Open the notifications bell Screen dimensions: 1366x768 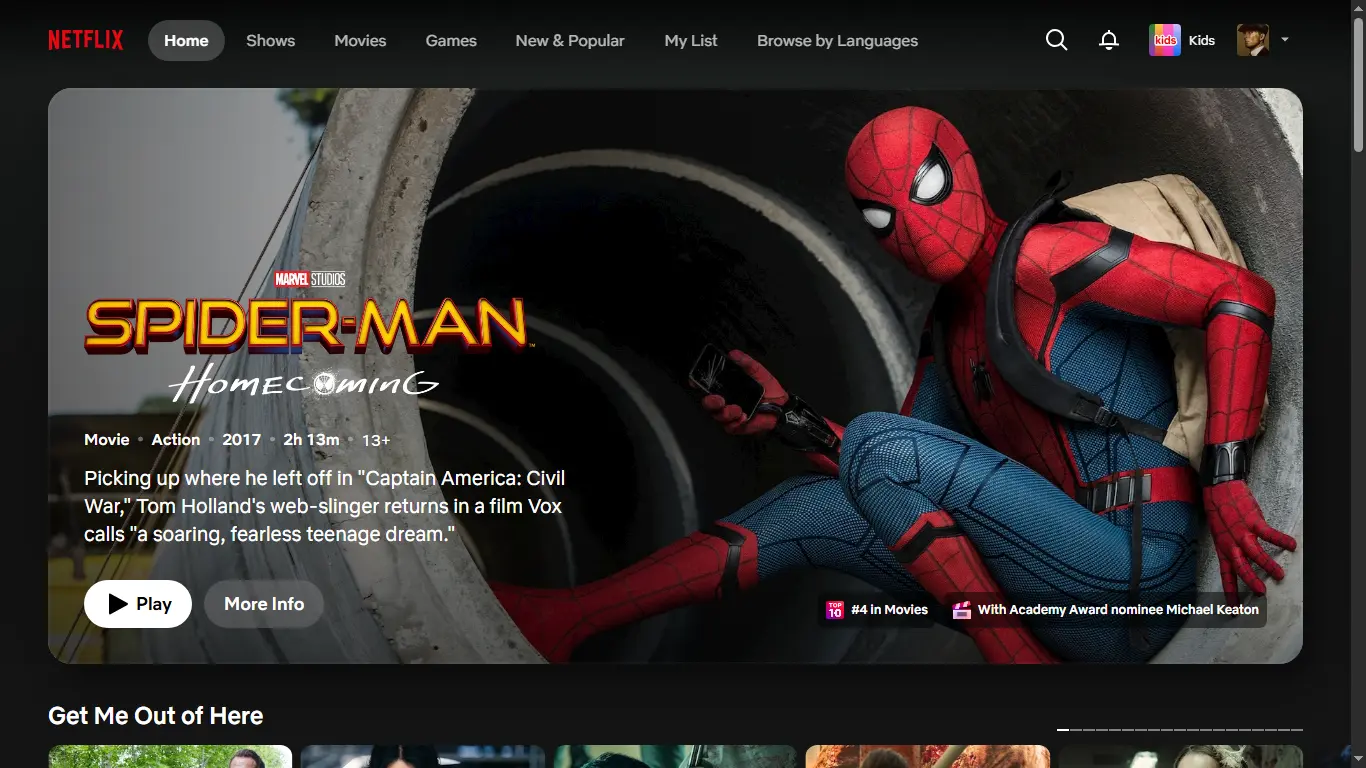pos(1109,40)
